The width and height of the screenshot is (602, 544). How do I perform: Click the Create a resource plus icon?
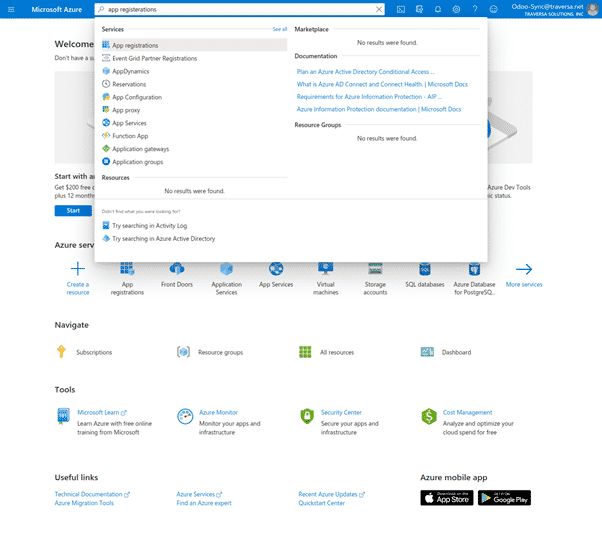78,269
